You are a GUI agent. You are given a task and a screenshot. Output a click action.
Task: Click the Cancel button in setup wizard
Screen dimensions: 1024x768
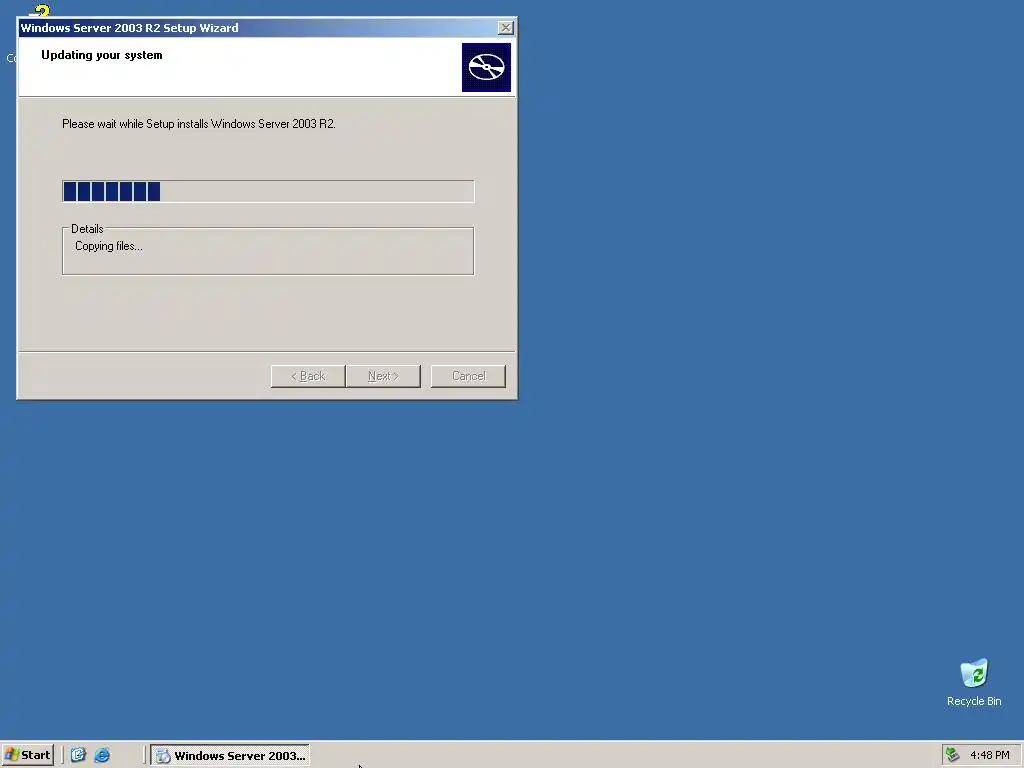[x=468, y=376]
